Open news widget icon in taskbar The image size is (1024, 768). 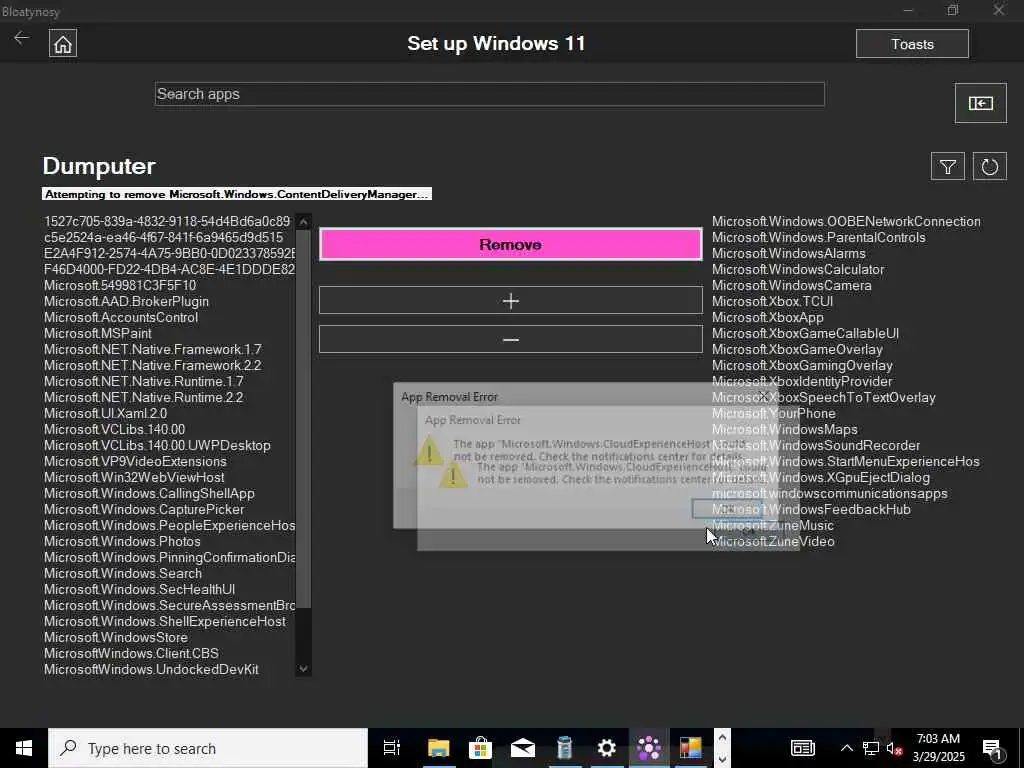[803, 748]
